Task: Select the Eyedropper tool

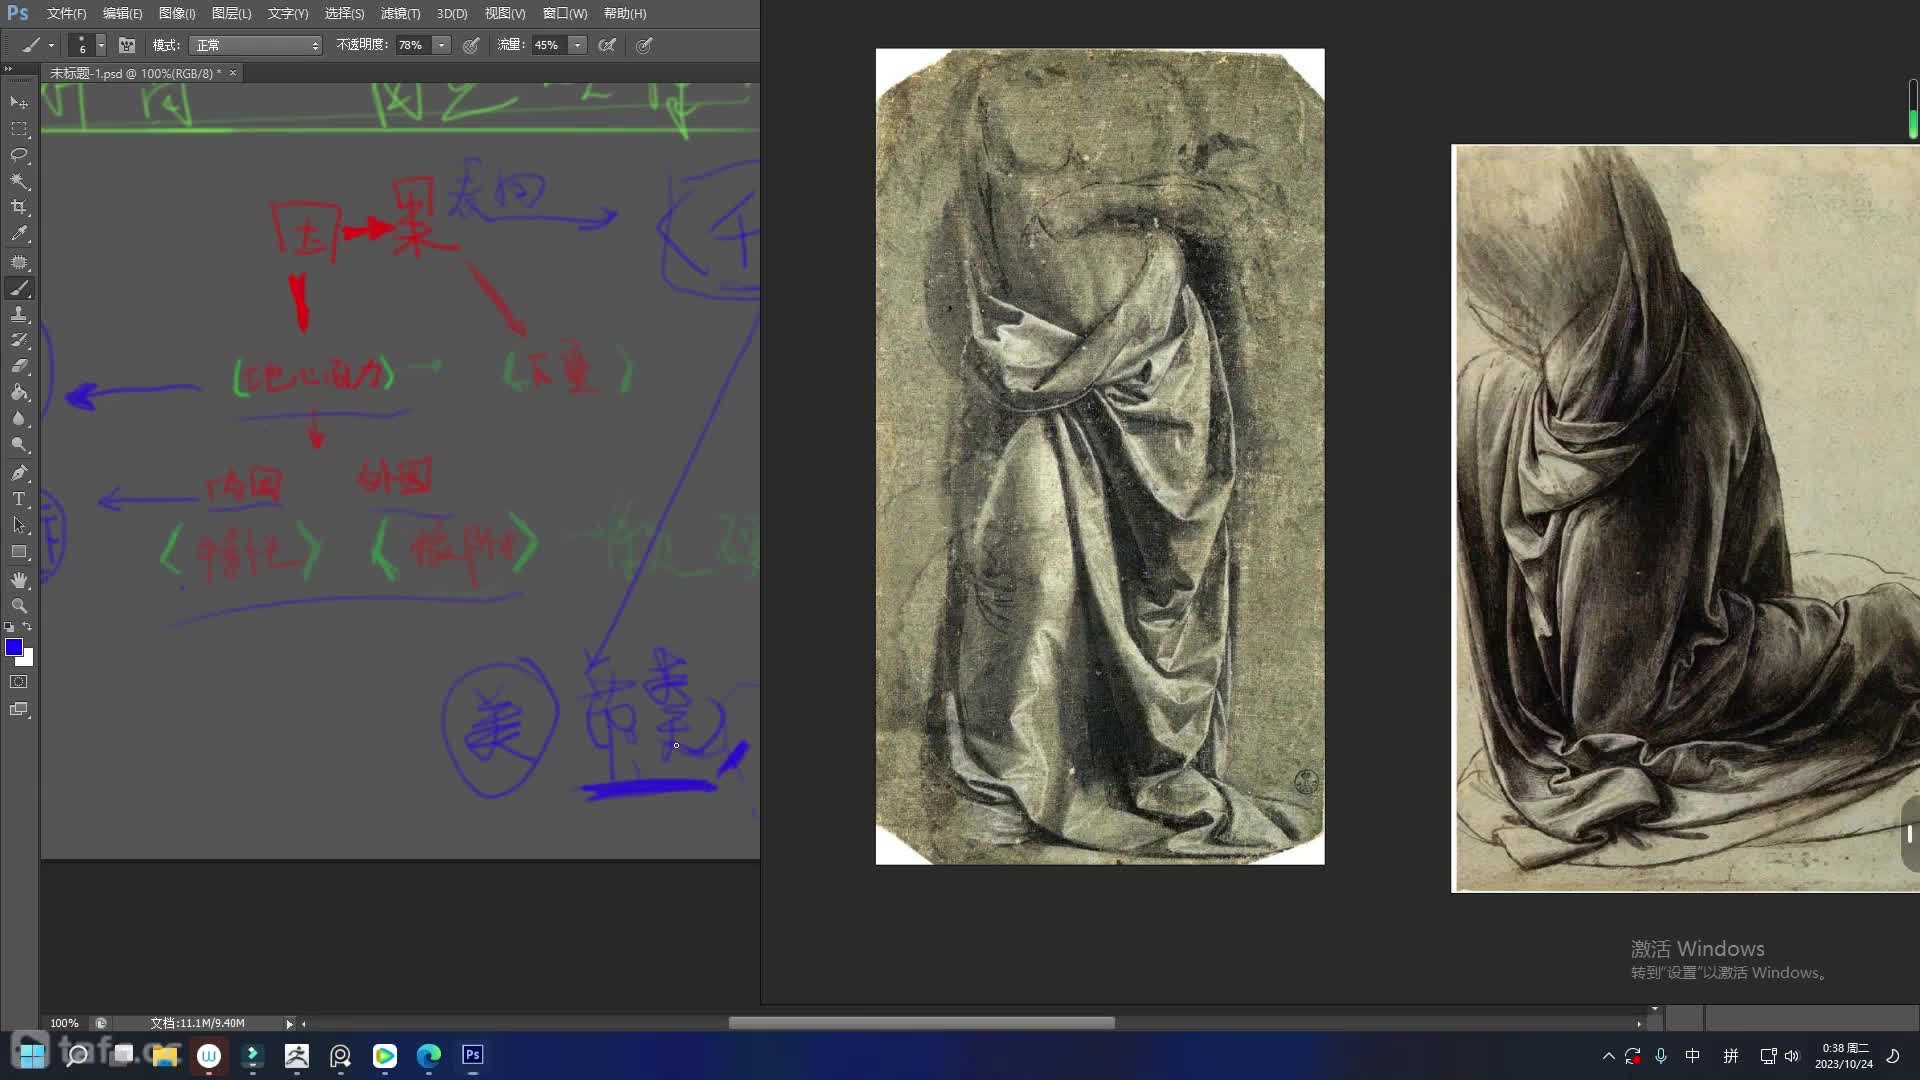Action: tap(19, 234)
